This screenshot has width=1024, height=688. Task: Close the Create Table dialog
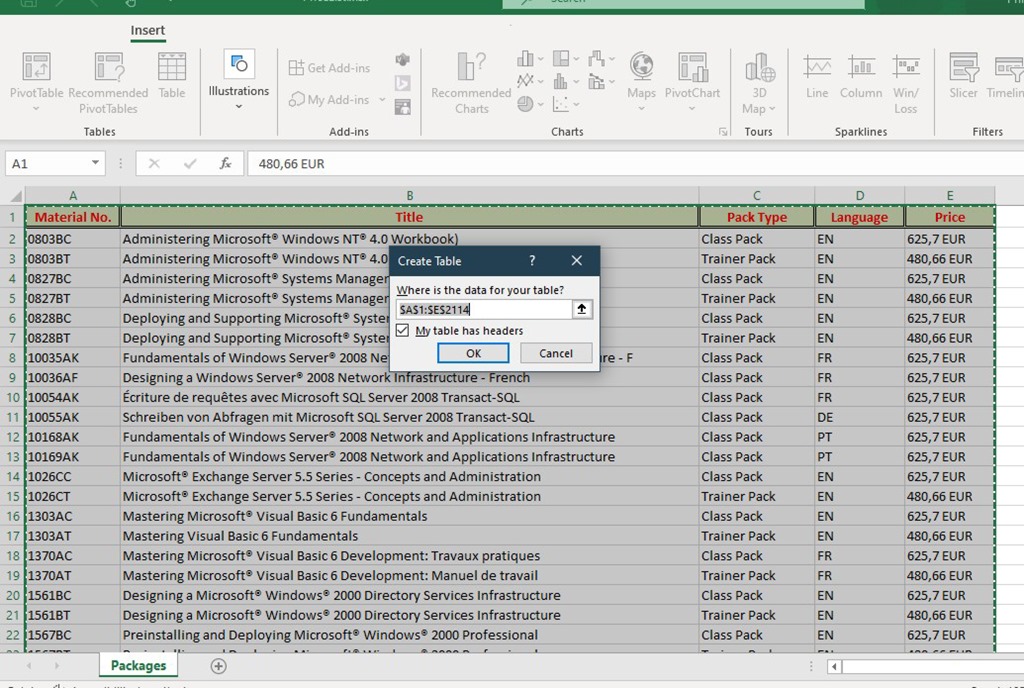(577, 260)
